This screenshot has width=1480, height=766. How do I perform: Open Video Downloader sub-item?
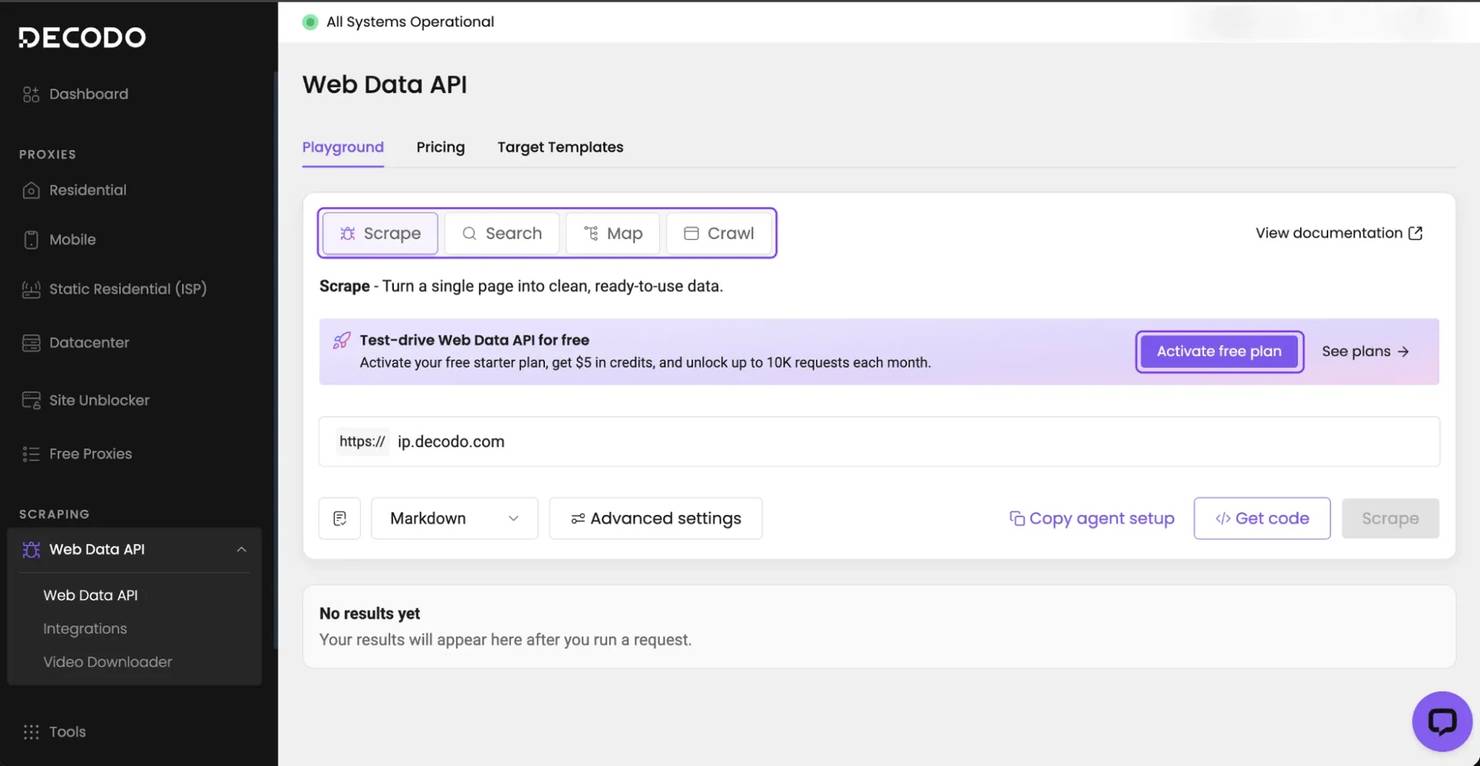click(x=108, y=662)
